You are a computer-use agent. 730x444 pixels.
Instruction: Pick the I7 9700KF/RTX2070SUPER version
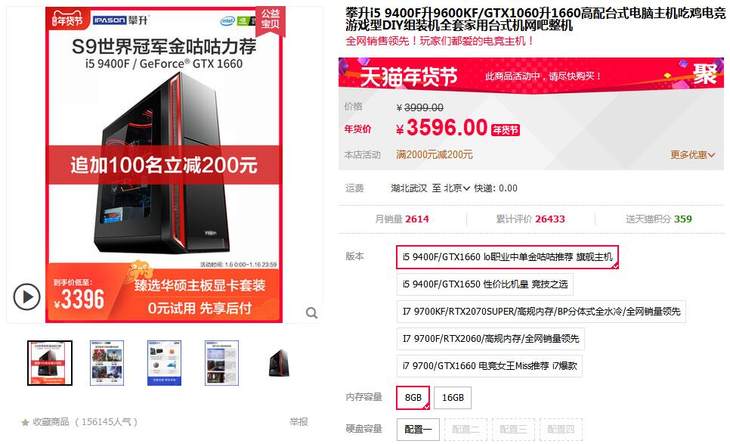pyautogui.click(x=541, y=311)
